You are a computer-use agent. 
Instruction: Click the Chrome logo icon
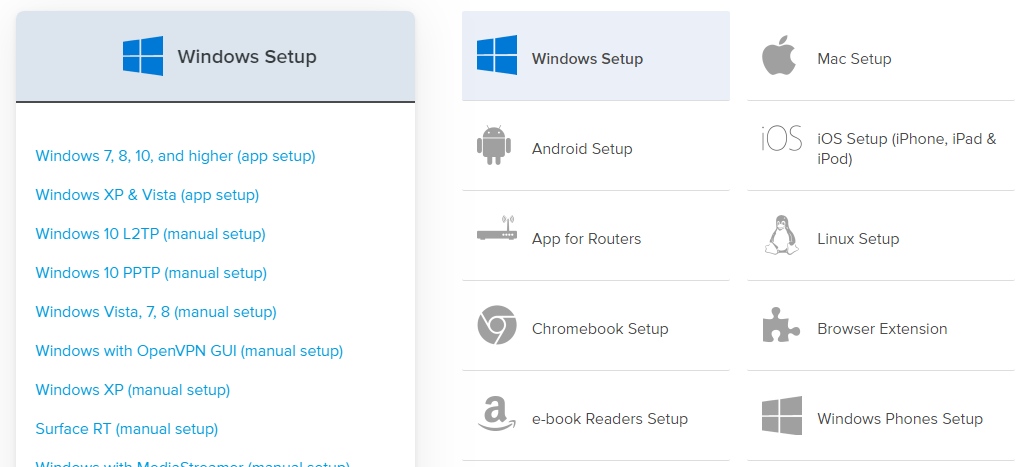tap(496, 326)
